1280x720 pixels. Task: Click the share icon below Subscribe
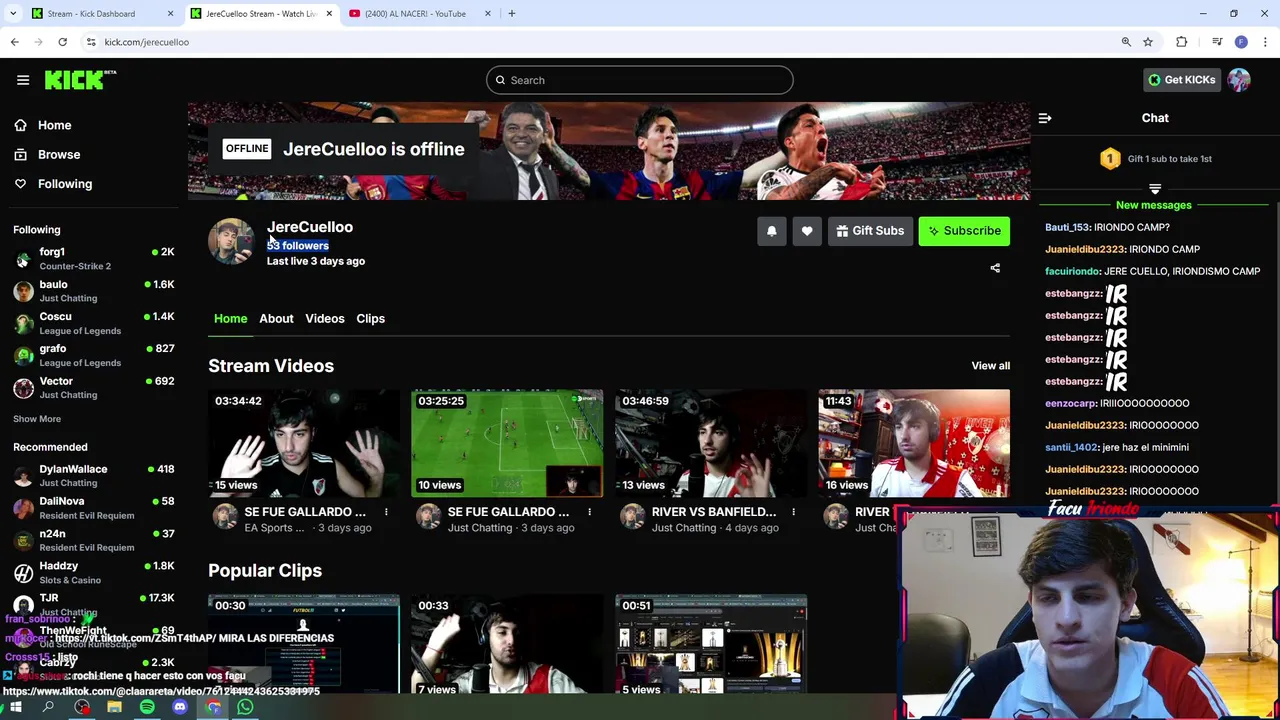tap(995, 268)
